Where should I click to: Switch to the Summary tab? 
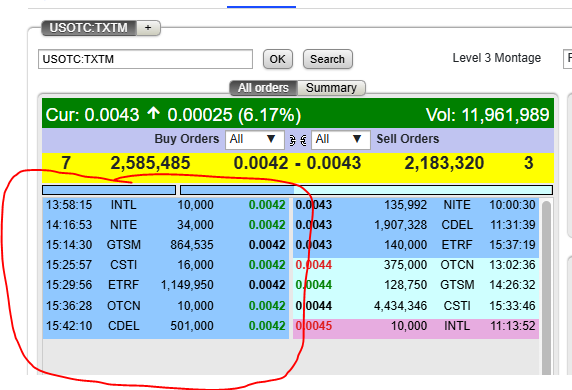331,88
